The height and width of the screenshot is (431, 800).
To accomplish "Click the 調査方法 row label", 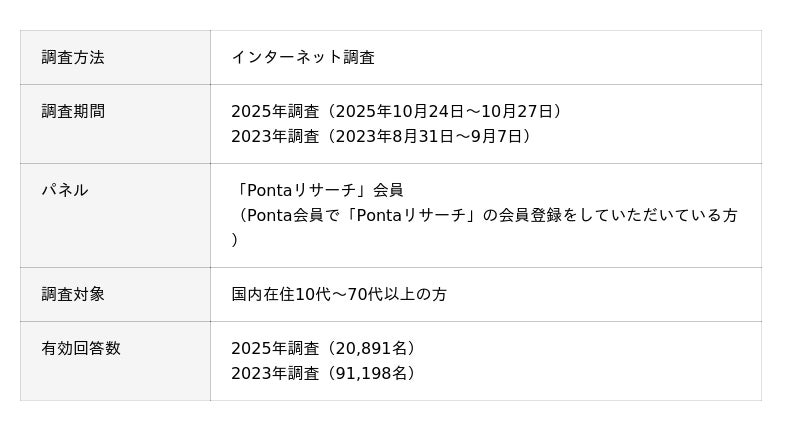I will 73,58.
